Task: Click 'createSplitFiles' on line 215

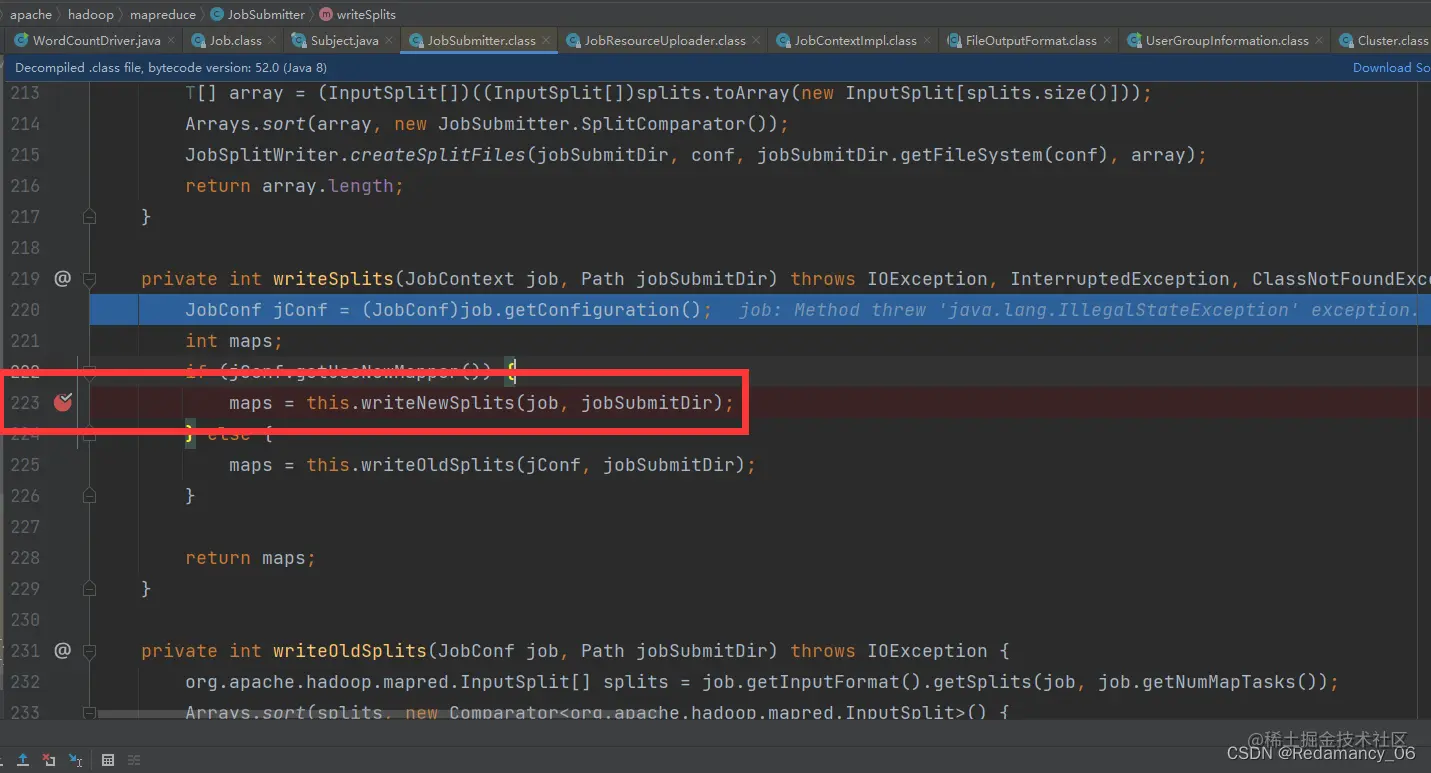Action: tap(438, 155)
